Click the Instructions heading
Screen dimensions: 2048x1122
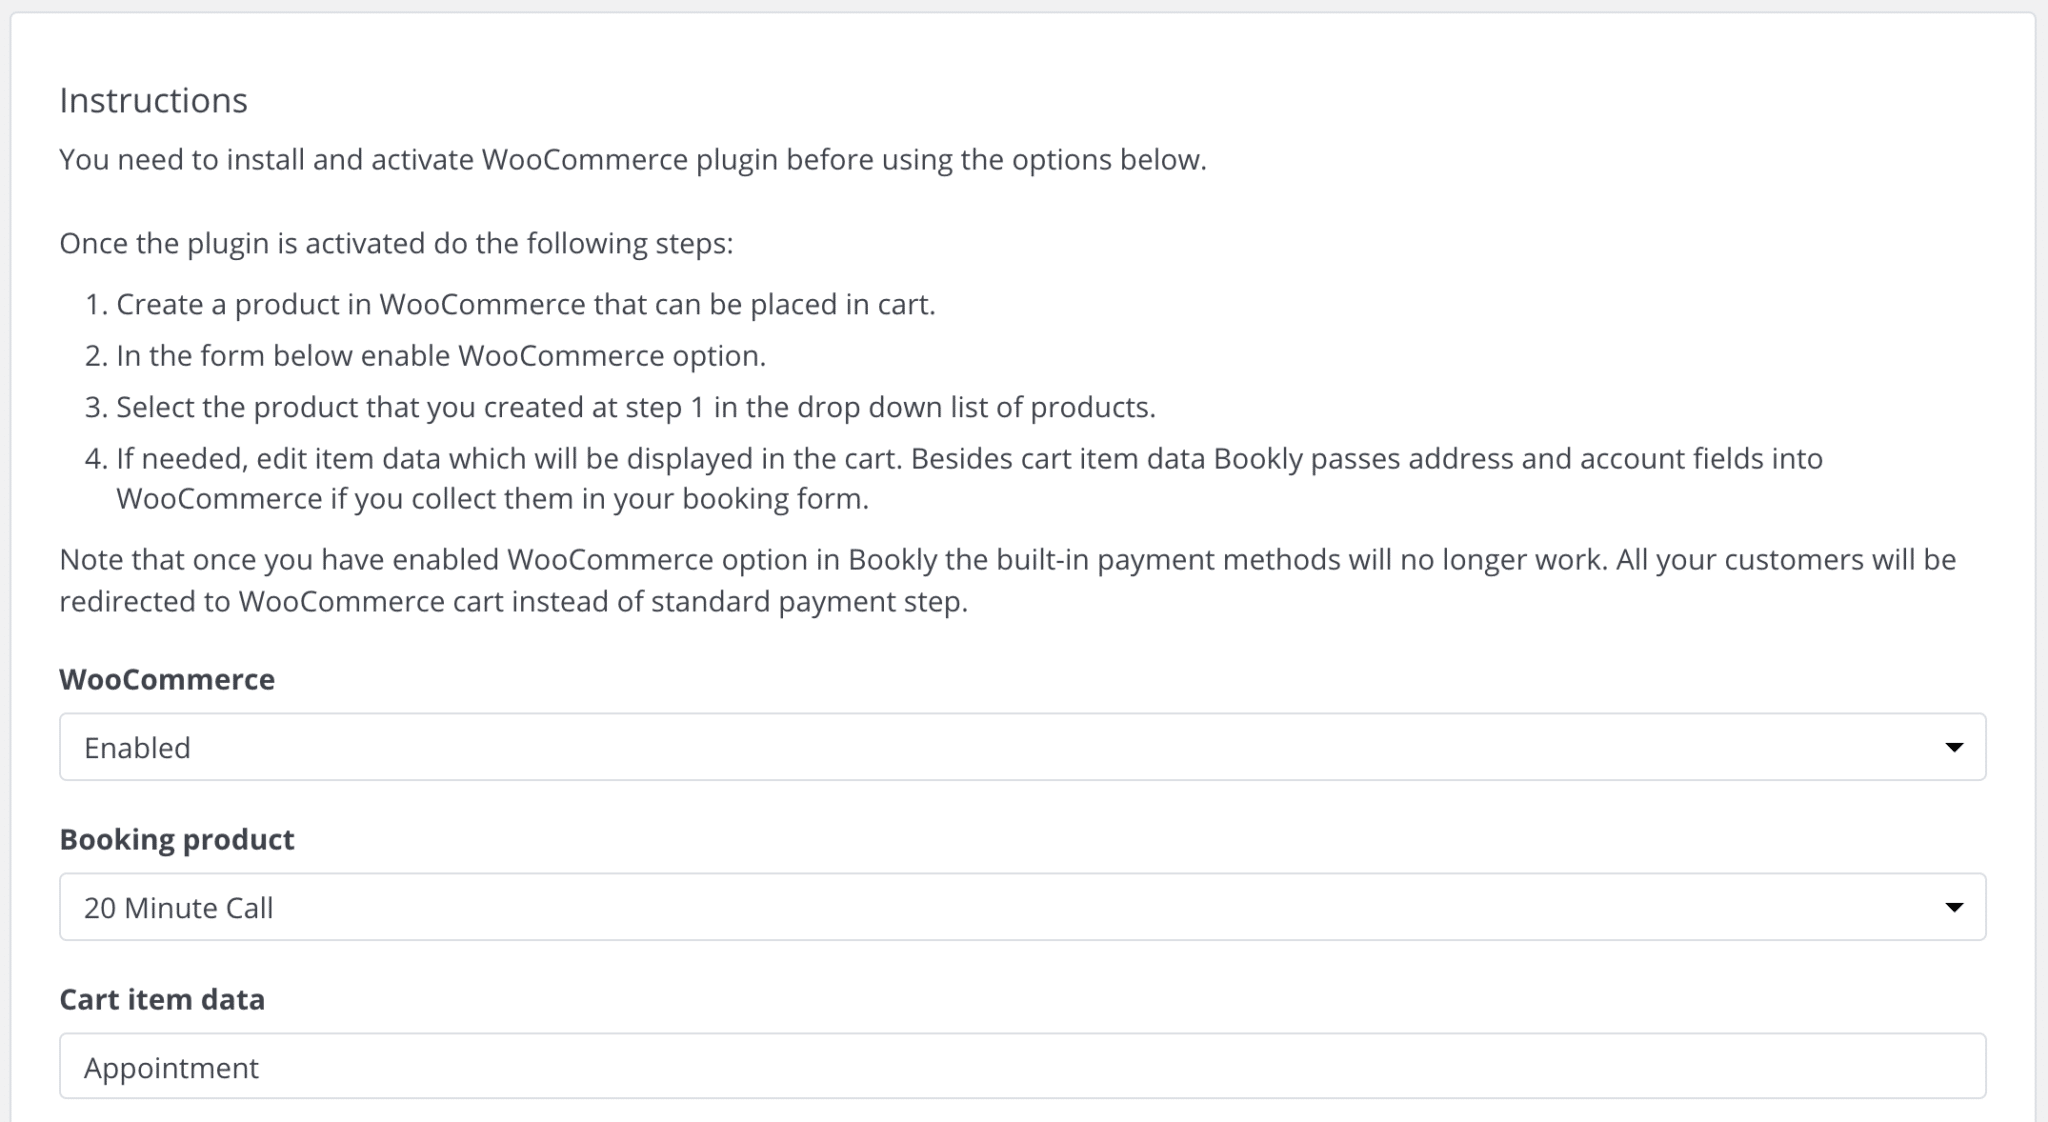pos(153,100)
